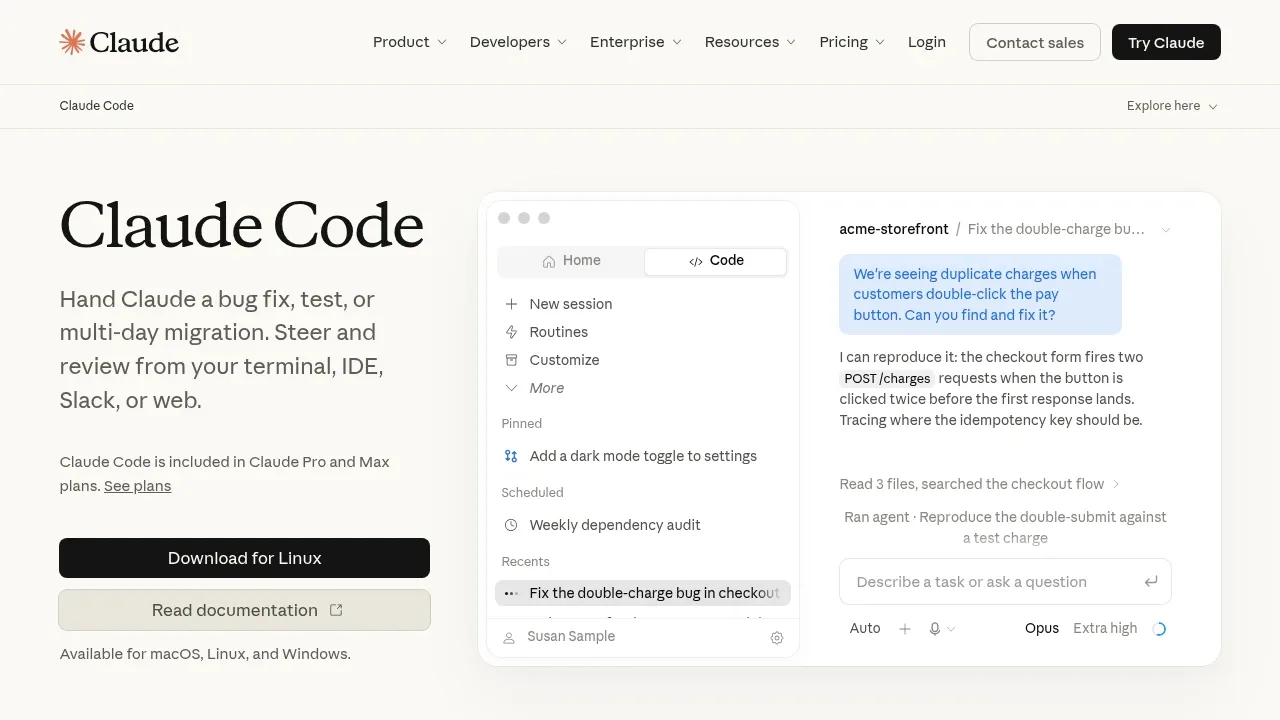
Task: Click the Read documentation button
Action: pos(244,610)
